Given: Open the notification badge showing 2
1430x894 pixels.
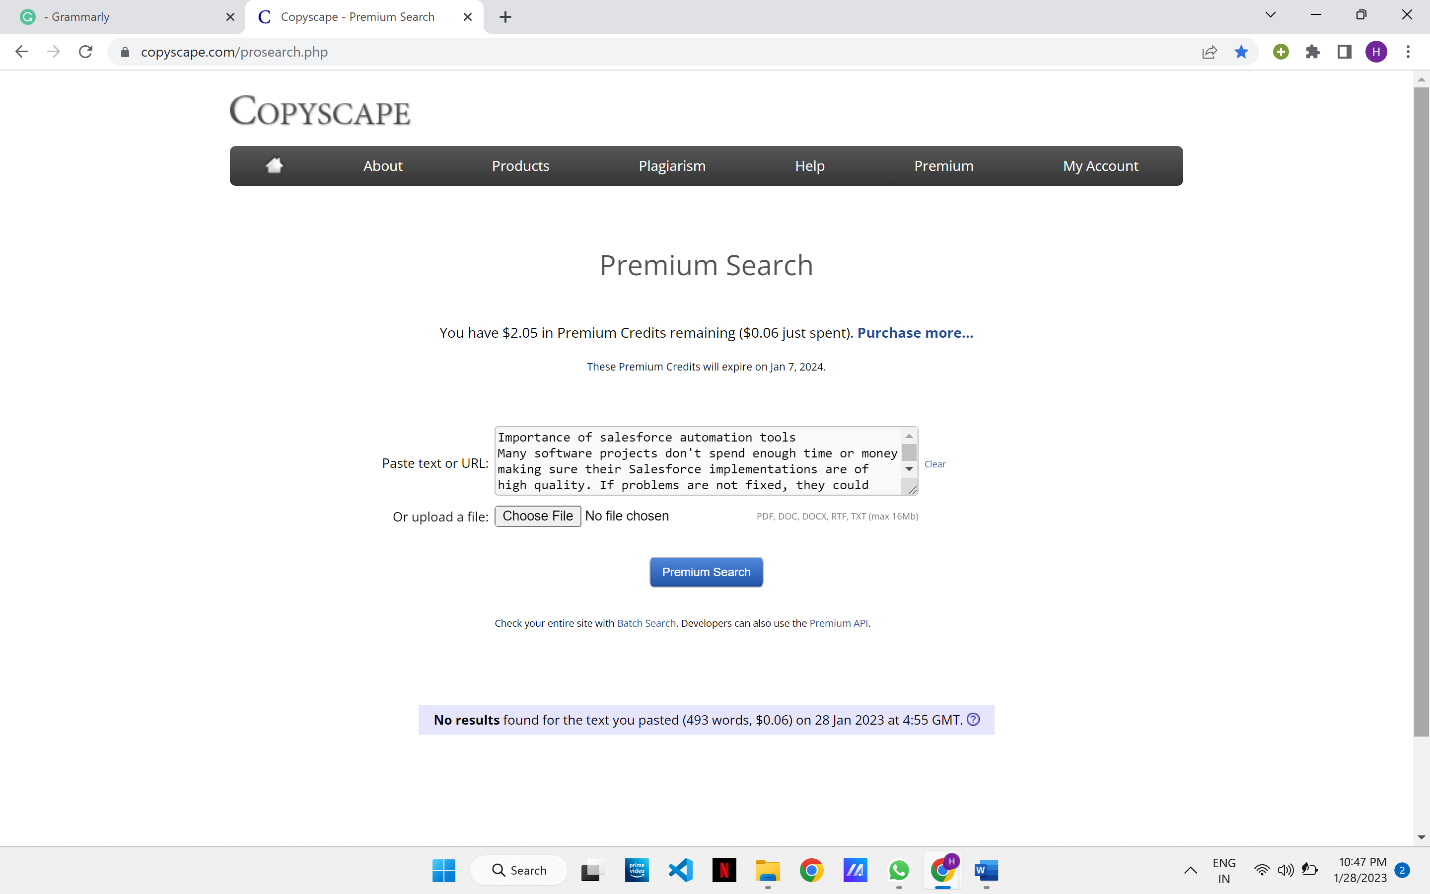Looking at the screenshot, I should click(x=1402, y=870).
